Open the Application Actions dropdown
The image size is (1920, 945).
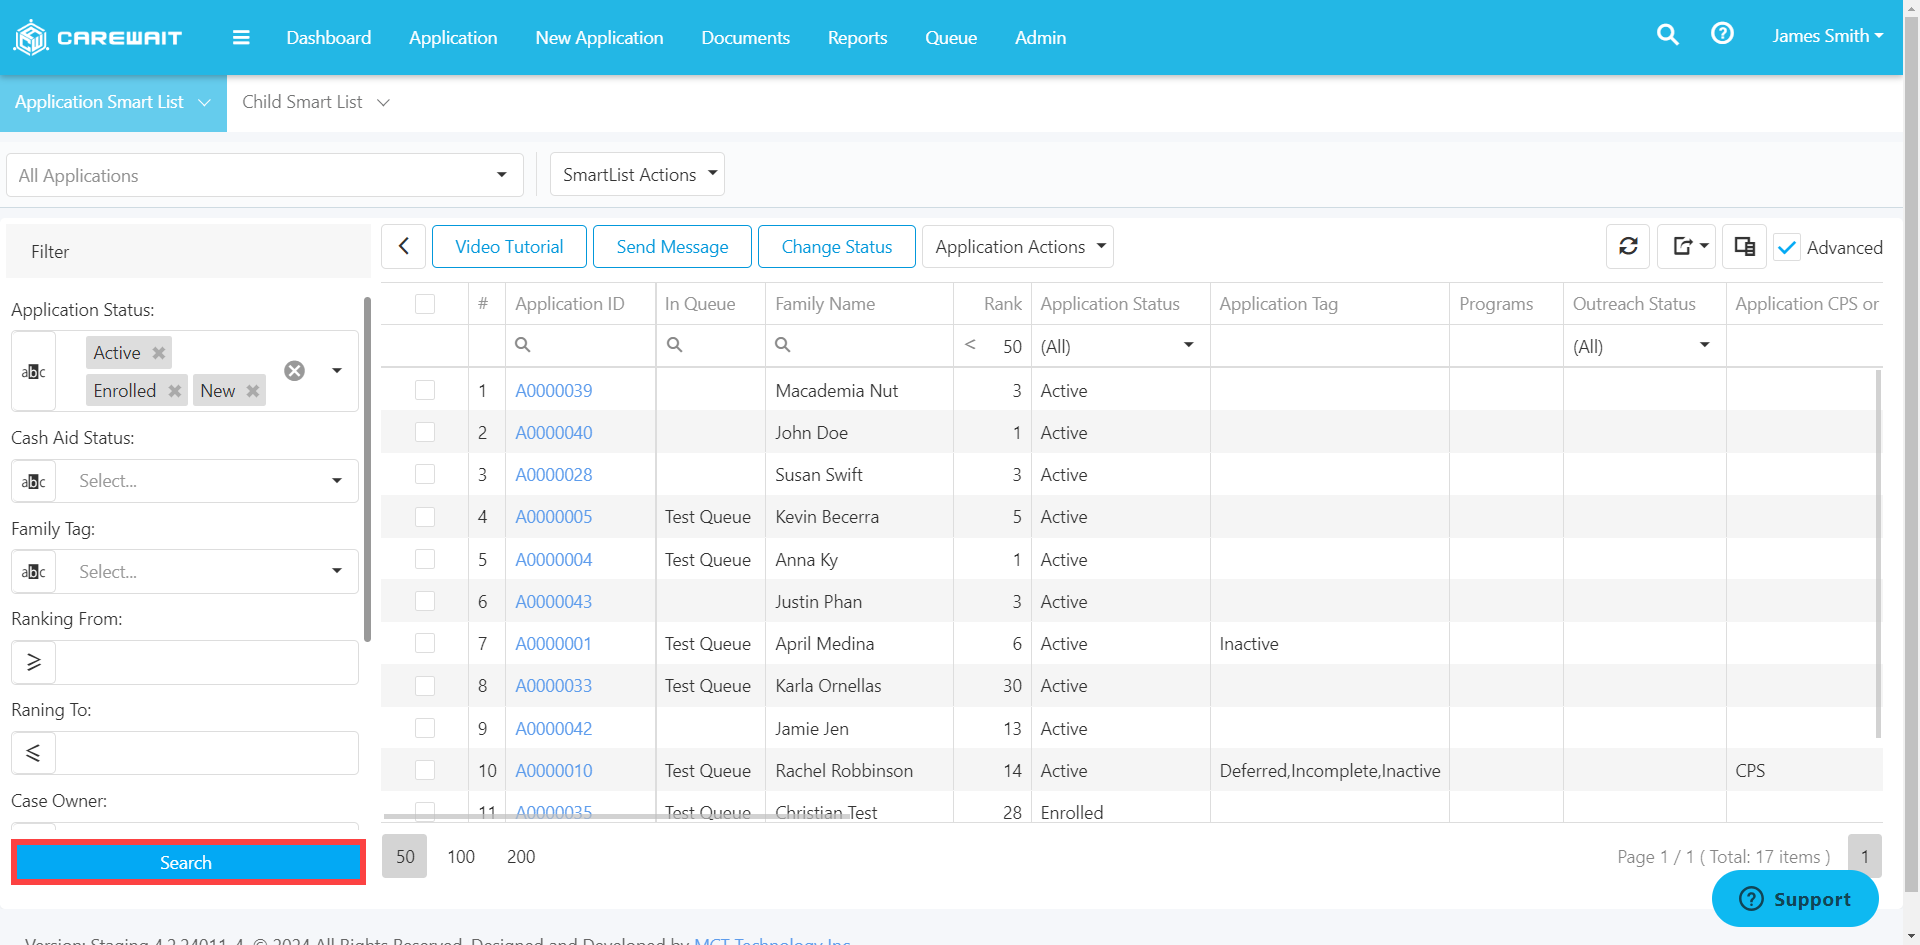[x=1018, y=246]
